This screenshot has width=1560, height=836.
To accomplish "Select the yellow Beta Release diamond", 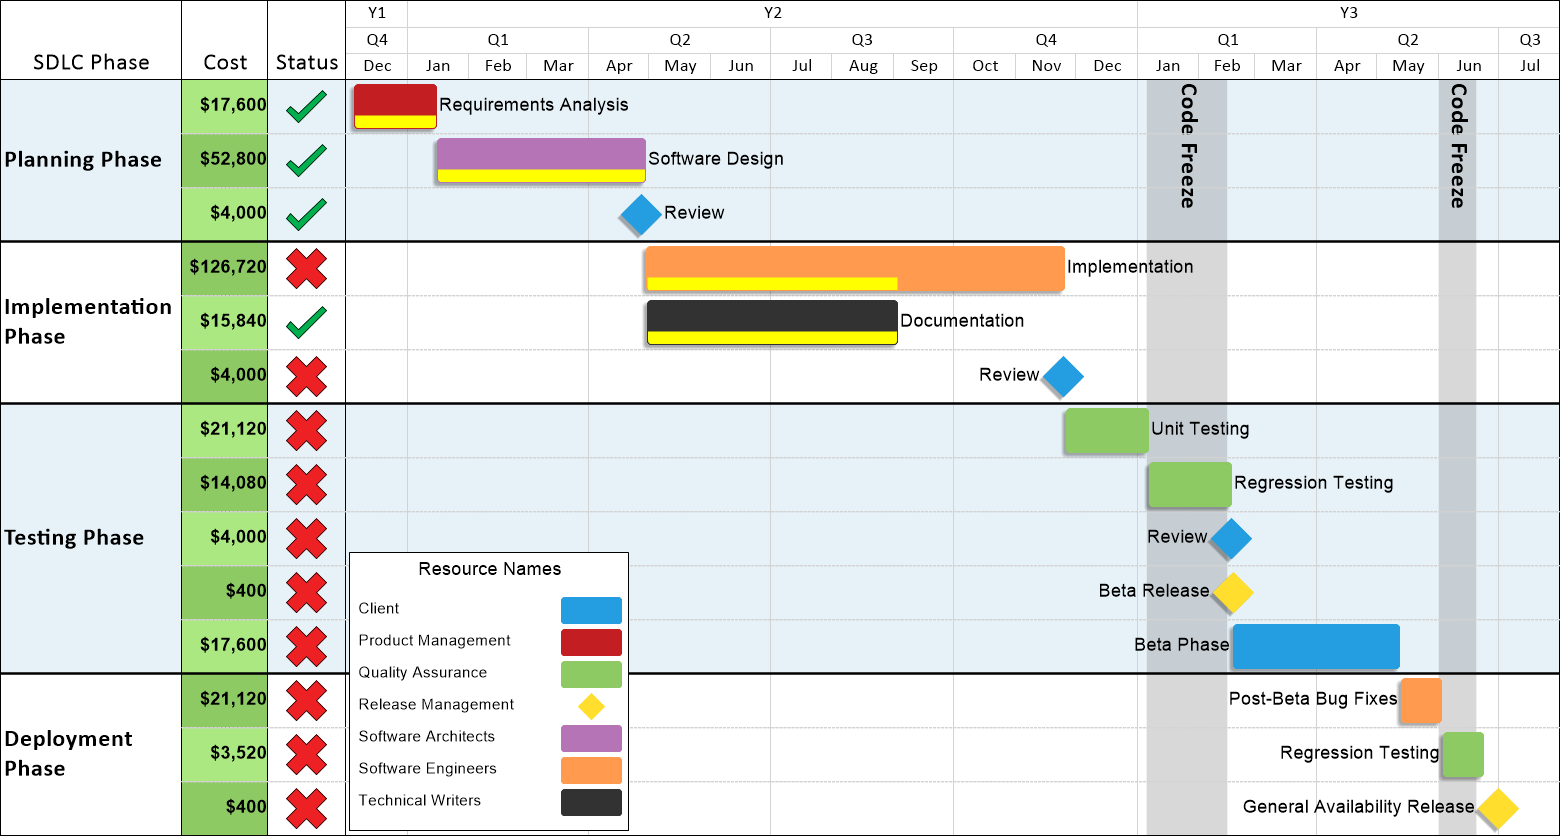I will pyautogui.click(x=1232, y=593).
